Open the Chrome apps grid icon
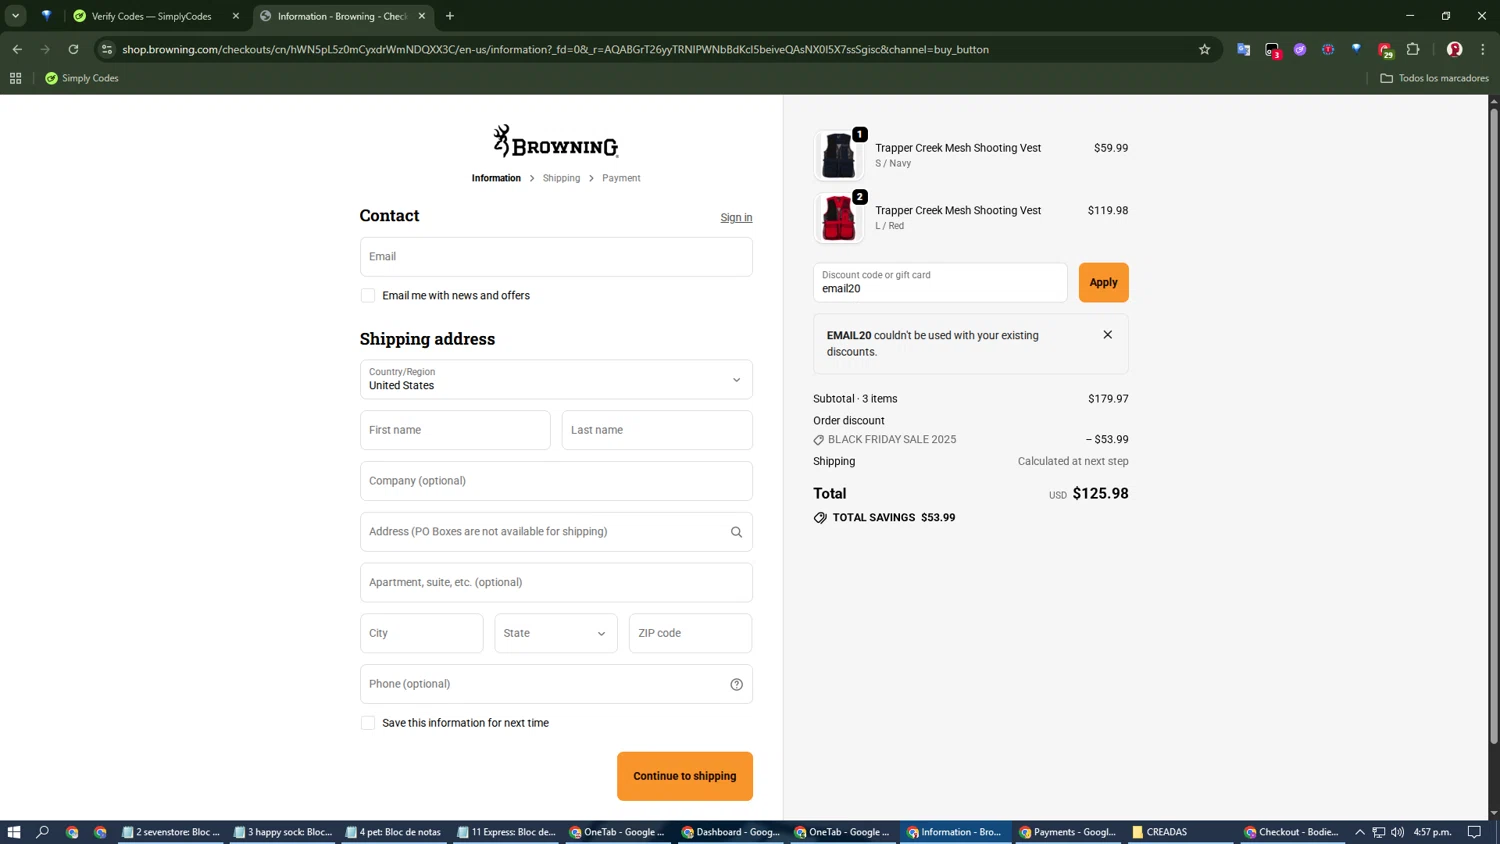The width and height of the screenshot is (1500, 844). (15, 78)
